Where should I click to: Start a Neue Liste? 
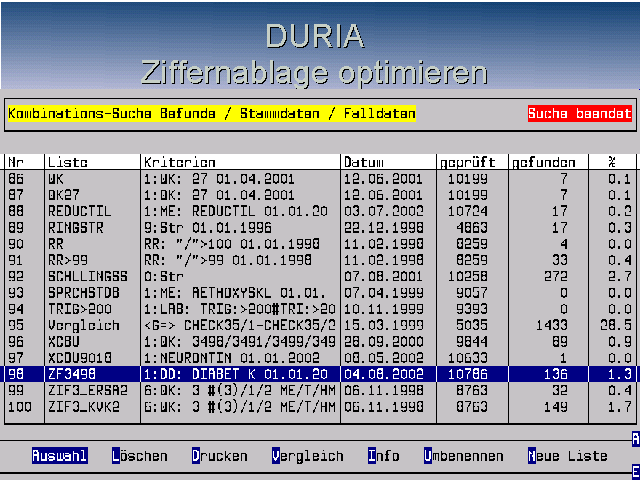pos(567,456)
